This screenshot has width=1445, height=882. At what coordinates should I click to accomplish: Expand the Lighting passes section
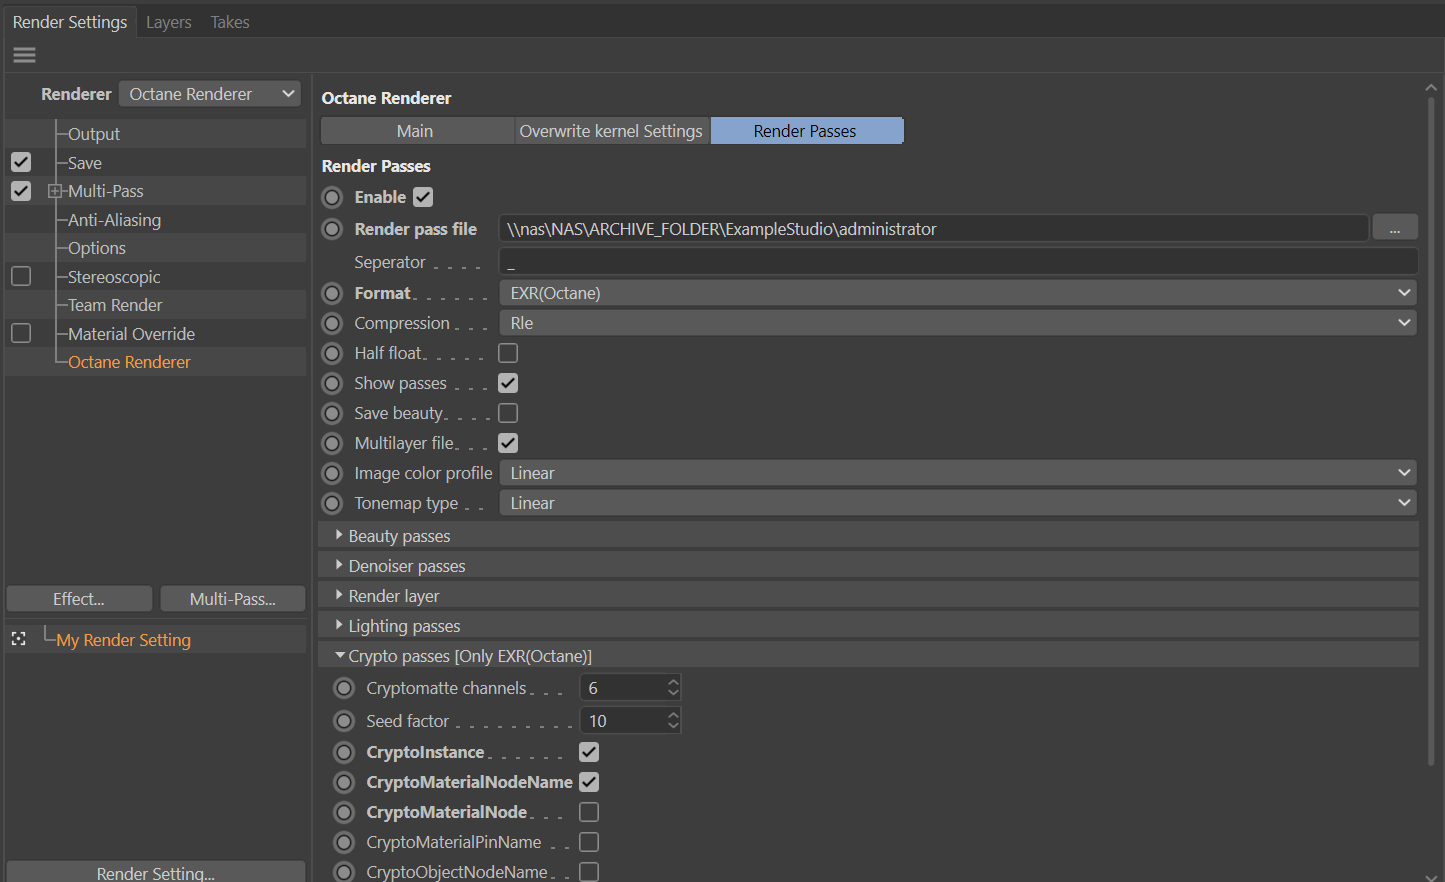[339, 626]
